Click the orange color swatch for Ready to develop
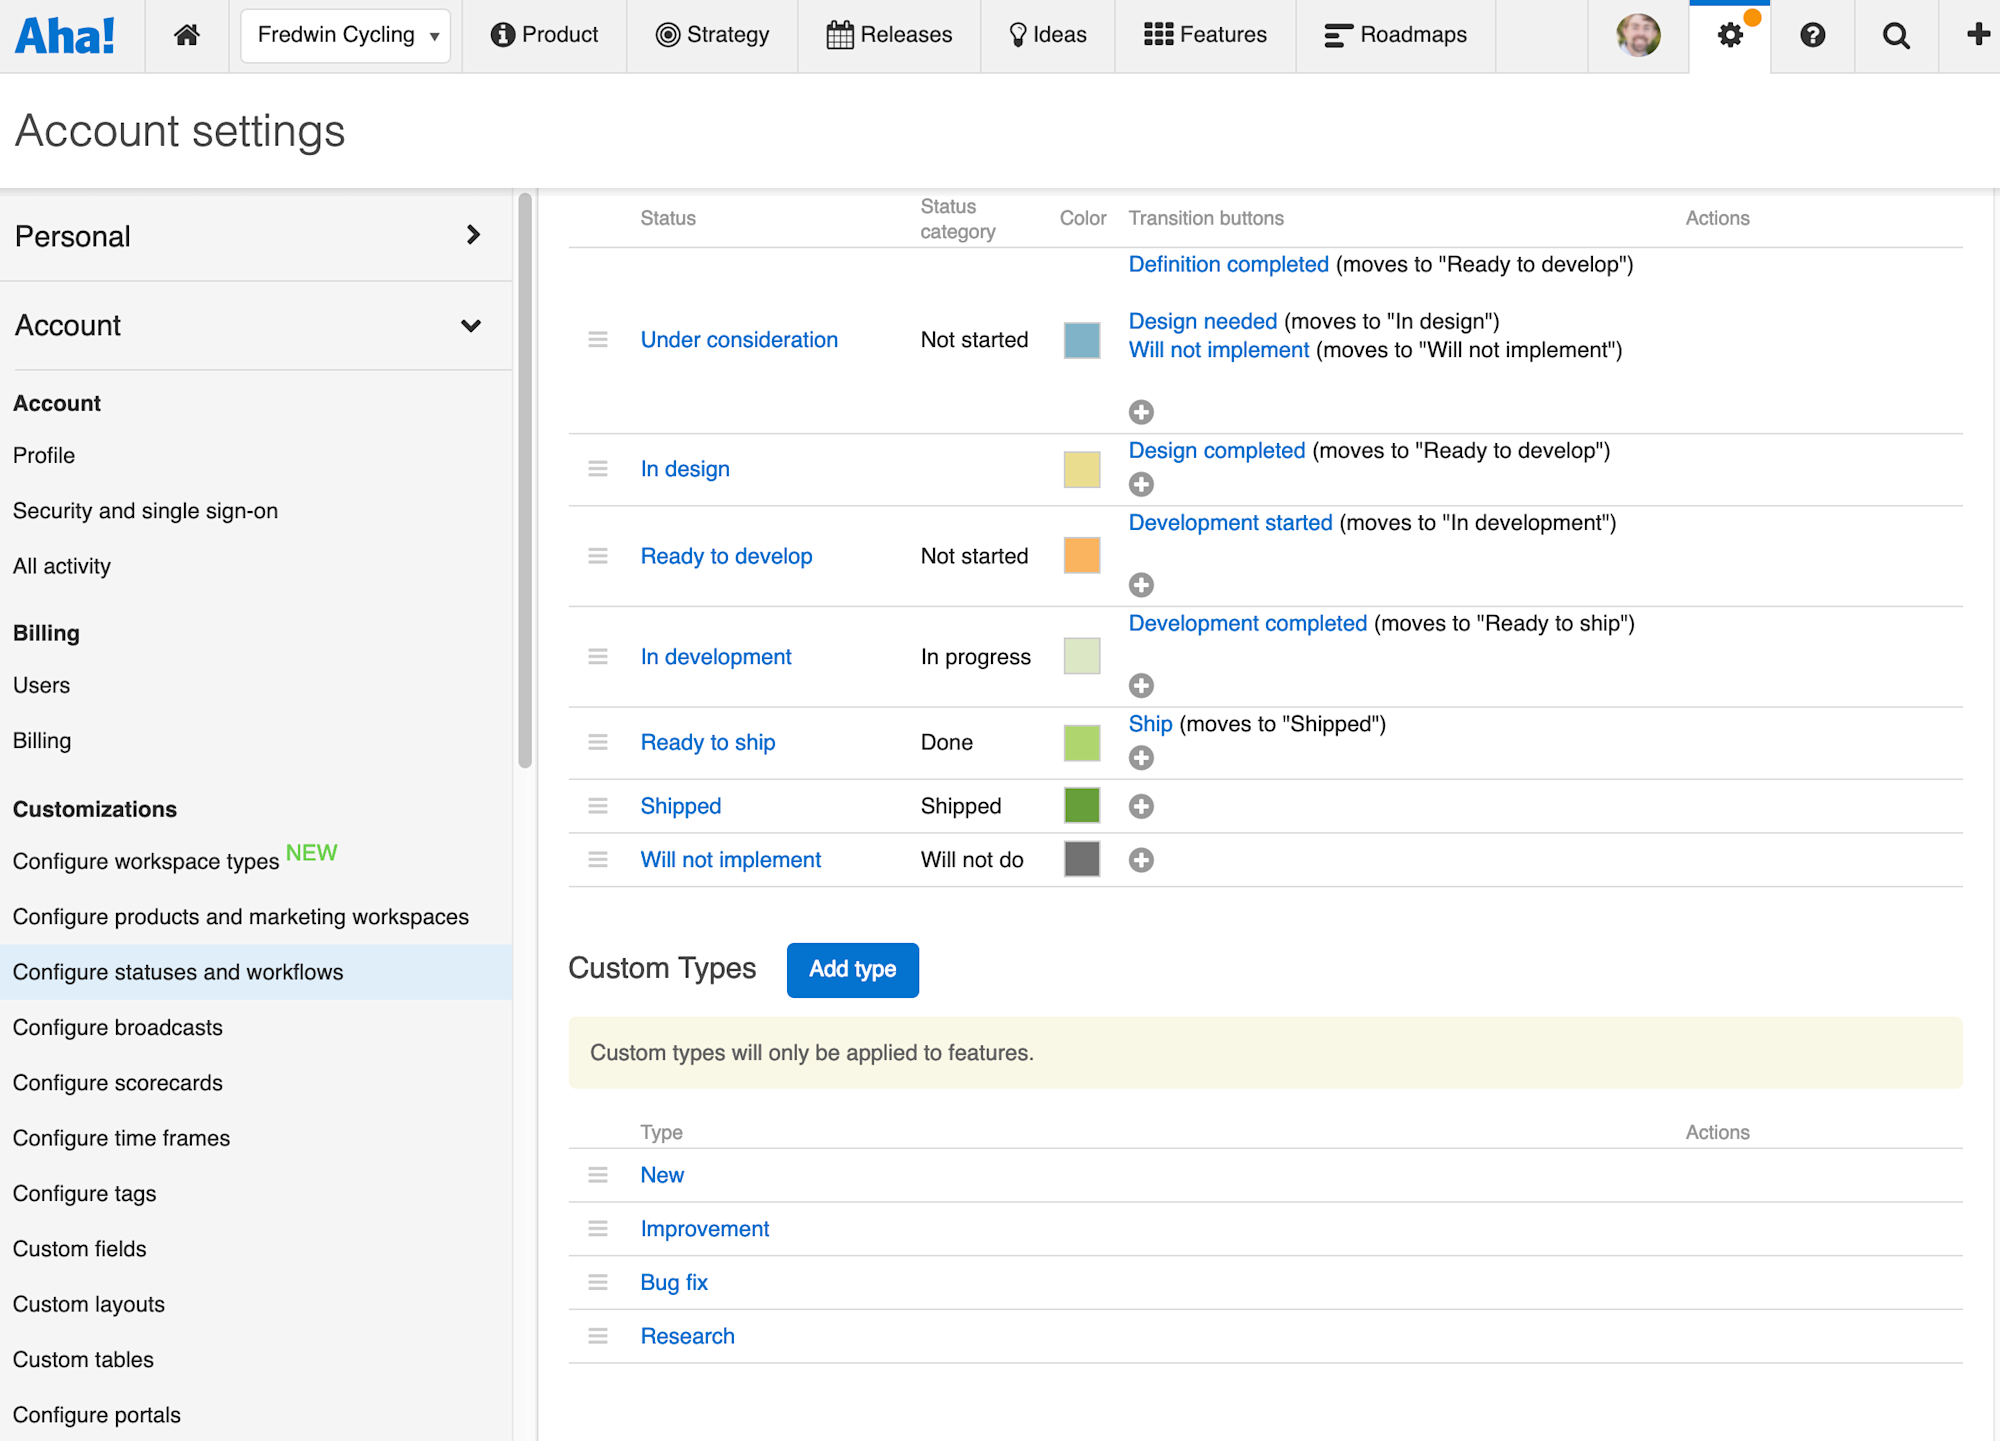The width and height of the screenshot is (2000, 1441). [1081, 555]
